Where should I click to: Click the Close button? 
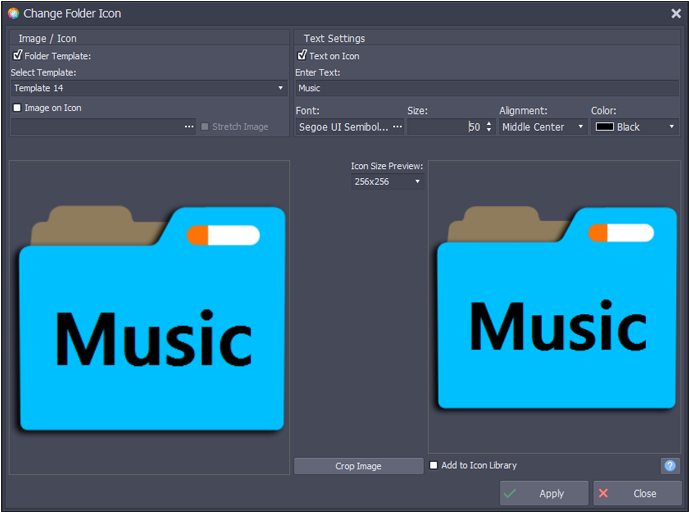click(637, 493)
